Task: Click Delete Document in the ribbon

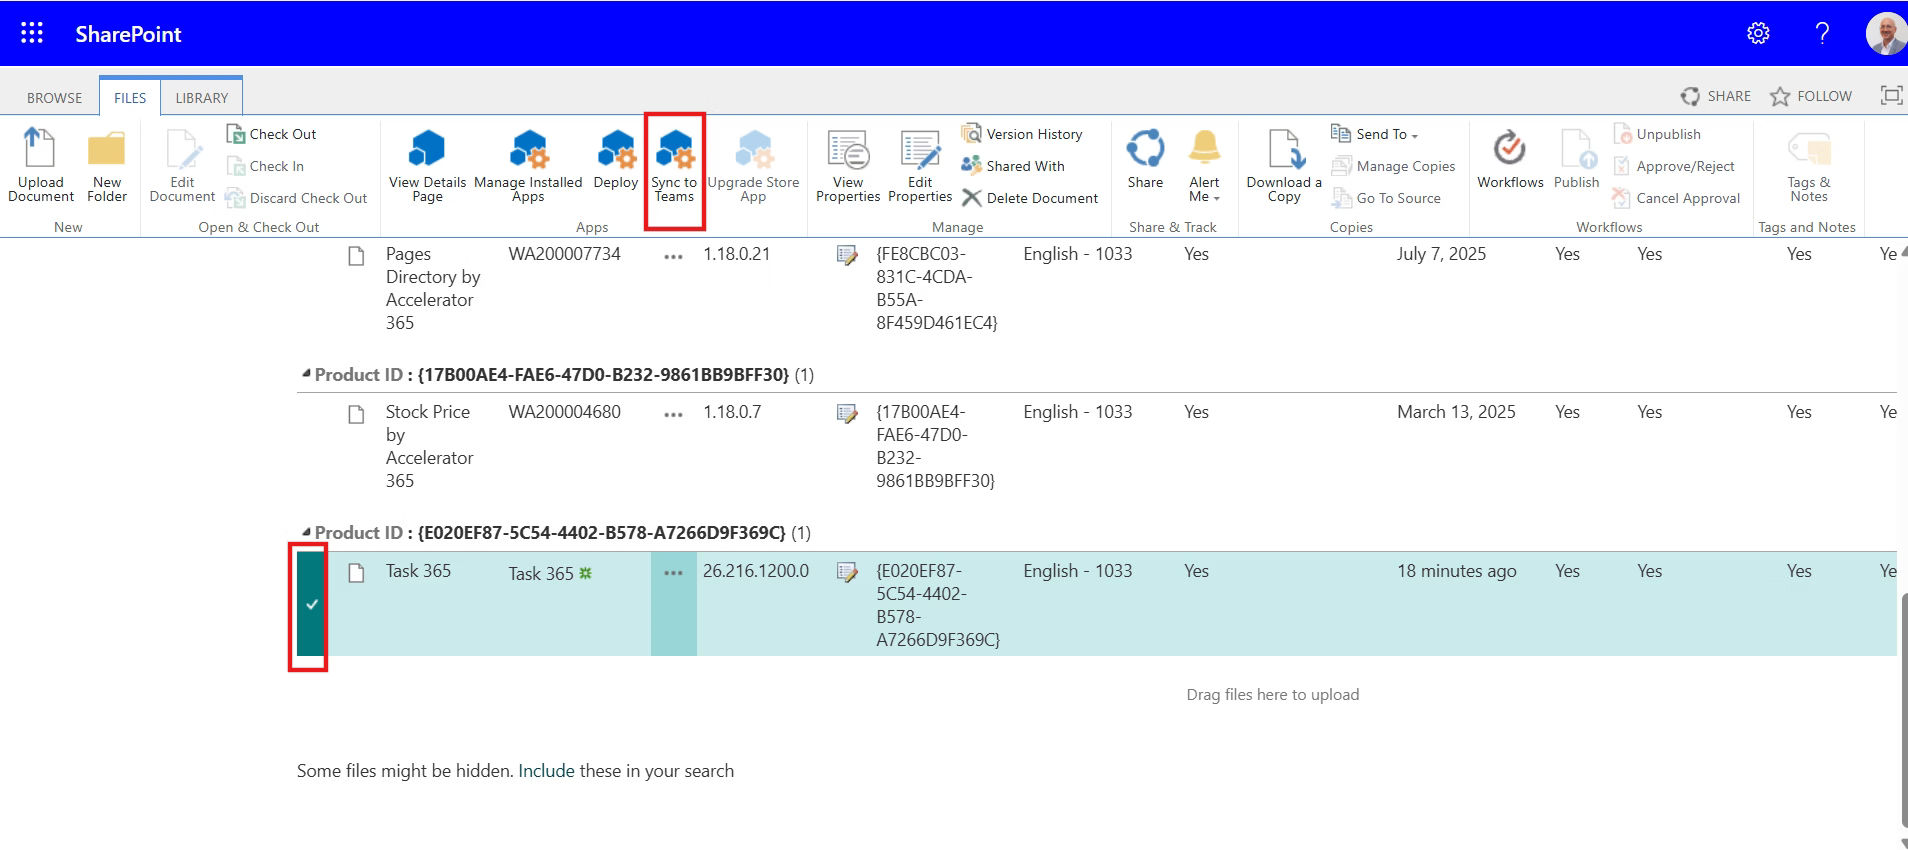Action: [x=1030, y=198]
